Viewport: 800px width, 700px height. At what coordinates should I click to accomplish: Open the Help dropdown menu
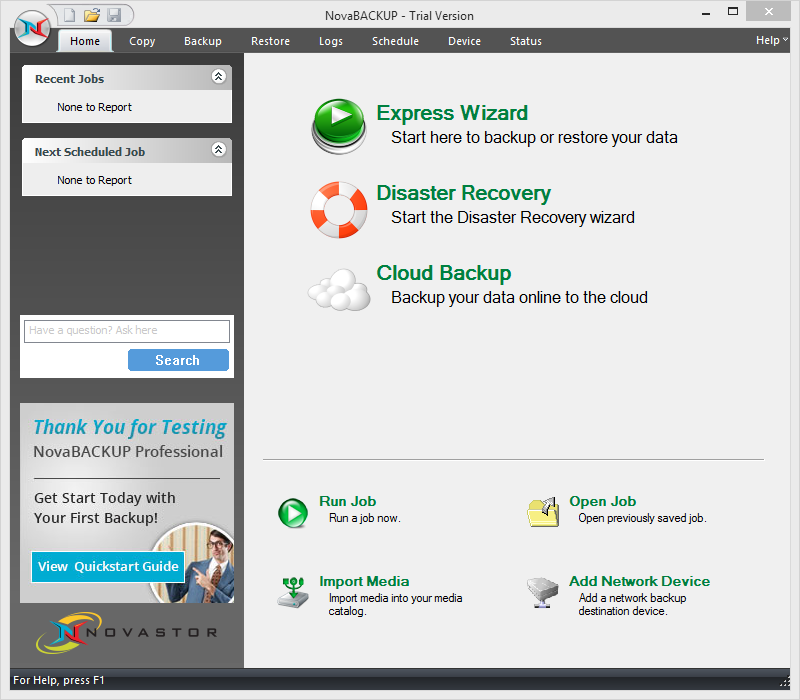pyautogui.click(x=771, y=40)
